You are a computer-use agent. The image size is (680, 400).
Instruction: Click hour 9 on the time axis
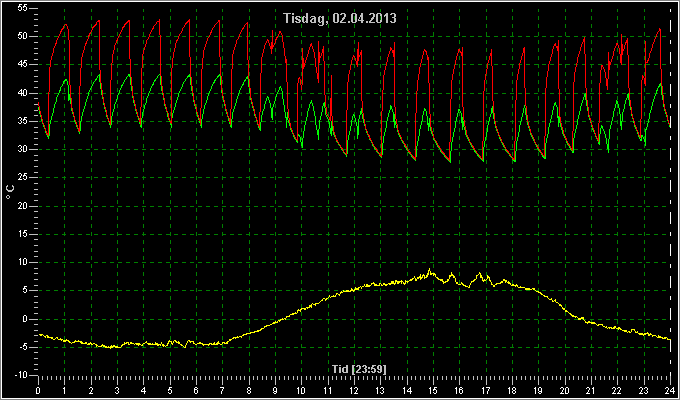pyautogui.click(x=275, y=390)
